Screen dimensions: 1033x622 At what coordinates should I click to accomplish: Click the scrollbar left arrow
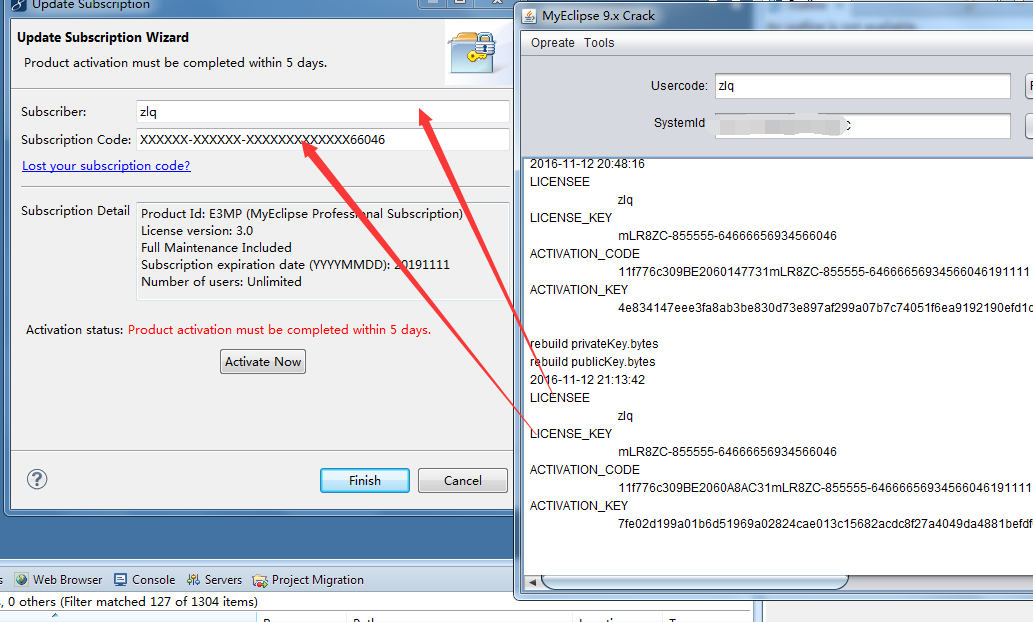pyautogui.click(x=532, y=582)
